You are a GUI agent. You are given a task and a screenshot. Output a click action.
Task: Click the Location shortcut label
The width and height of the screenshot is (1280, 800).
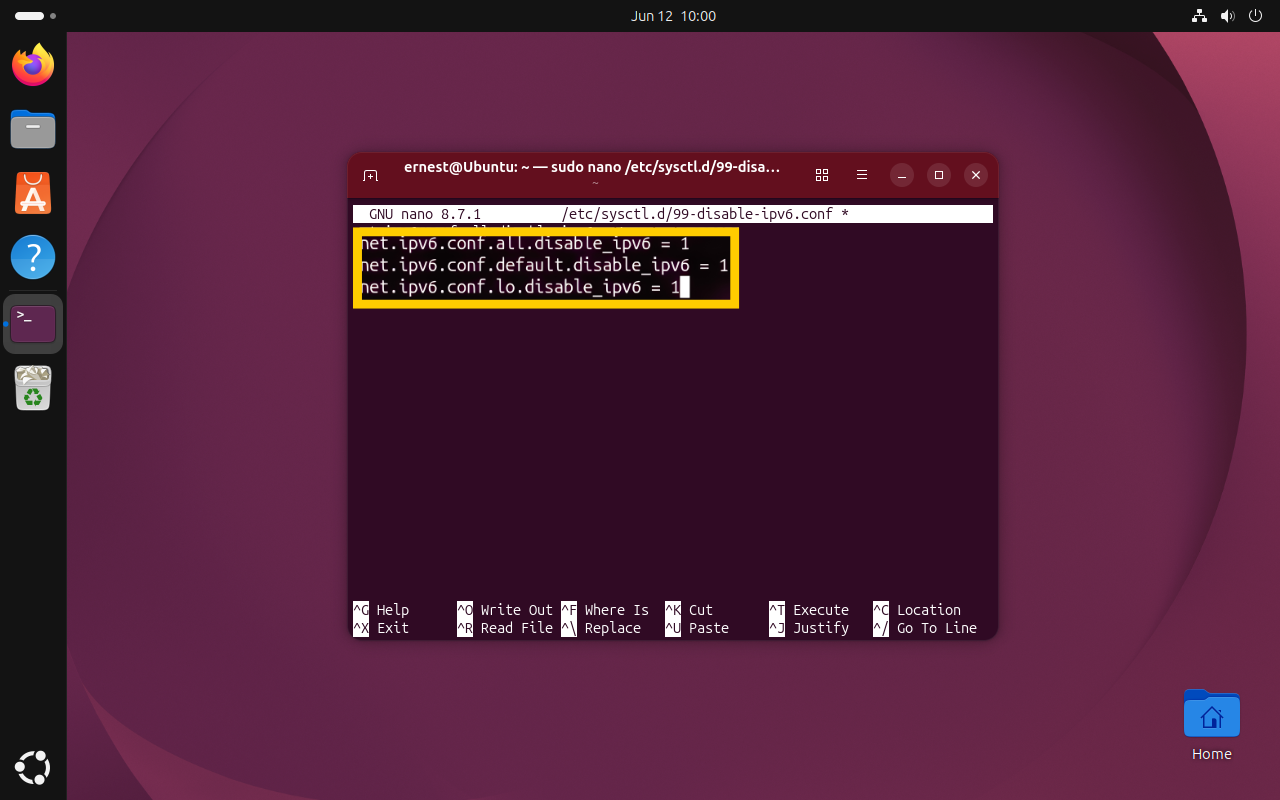(929, 610)
